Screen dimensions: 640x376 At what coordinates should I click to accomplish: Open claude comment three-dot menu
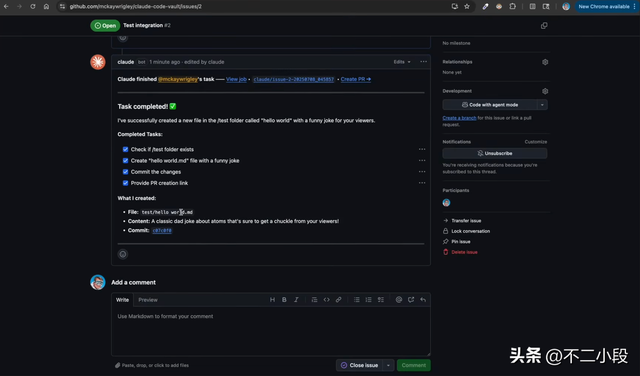(x=423, y=62)
